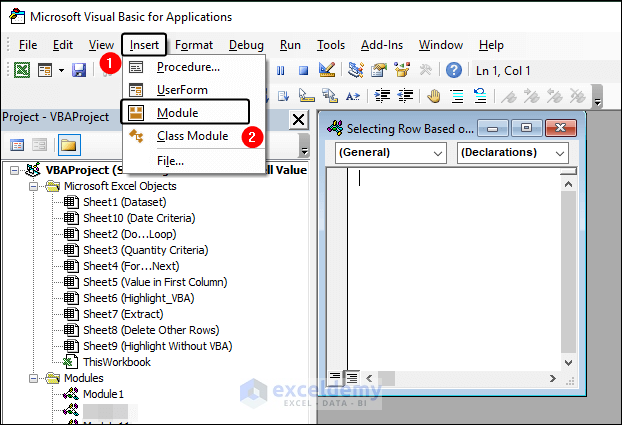Click View Object in the Project panel

click(x=40, y=145)
